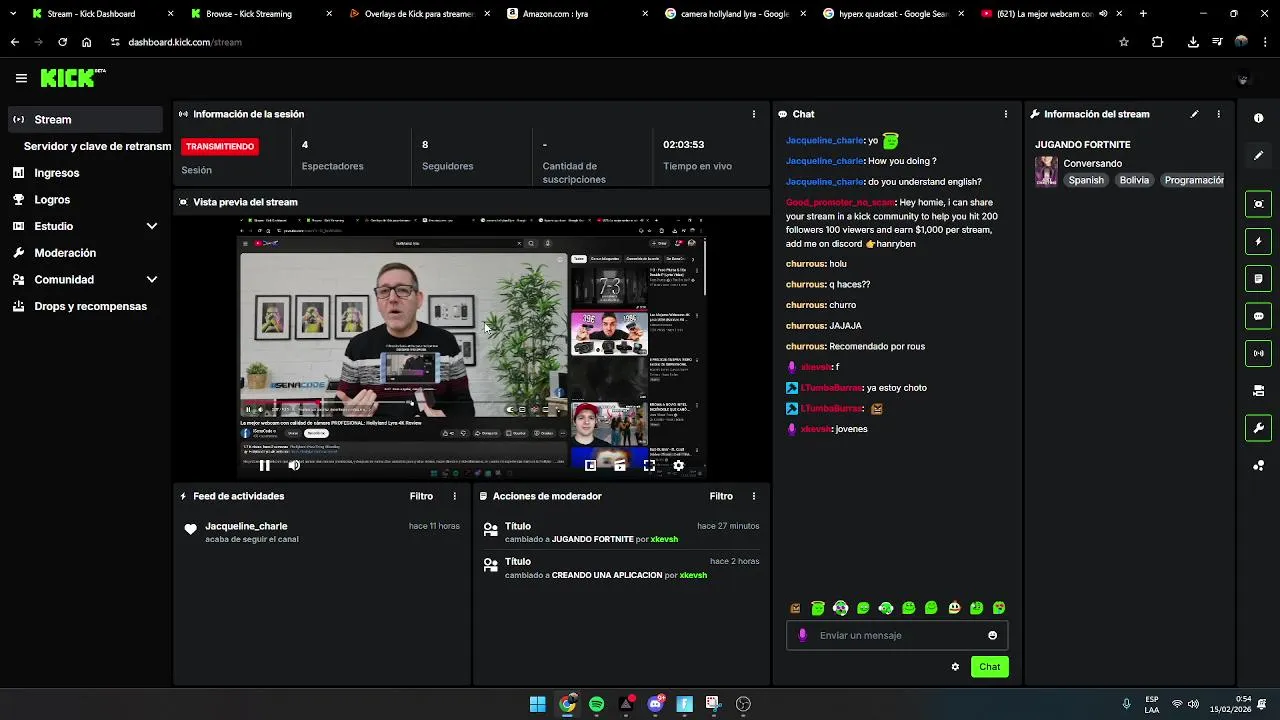Viewport: 1280px width, 720px height.
Task: Toggle the camera moderator widget in toolbar
Action: pos(1258,390)
